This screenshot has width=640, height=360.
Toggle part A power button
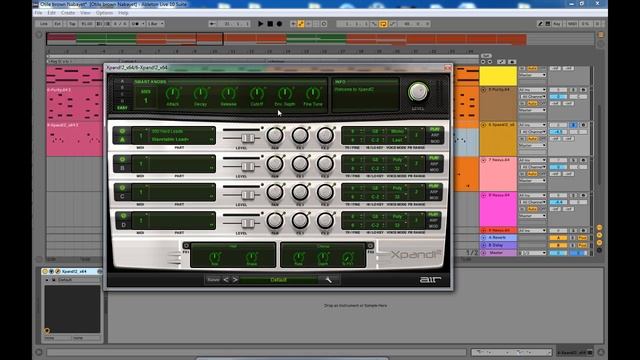pyautogui.click(x=122, y=131)
